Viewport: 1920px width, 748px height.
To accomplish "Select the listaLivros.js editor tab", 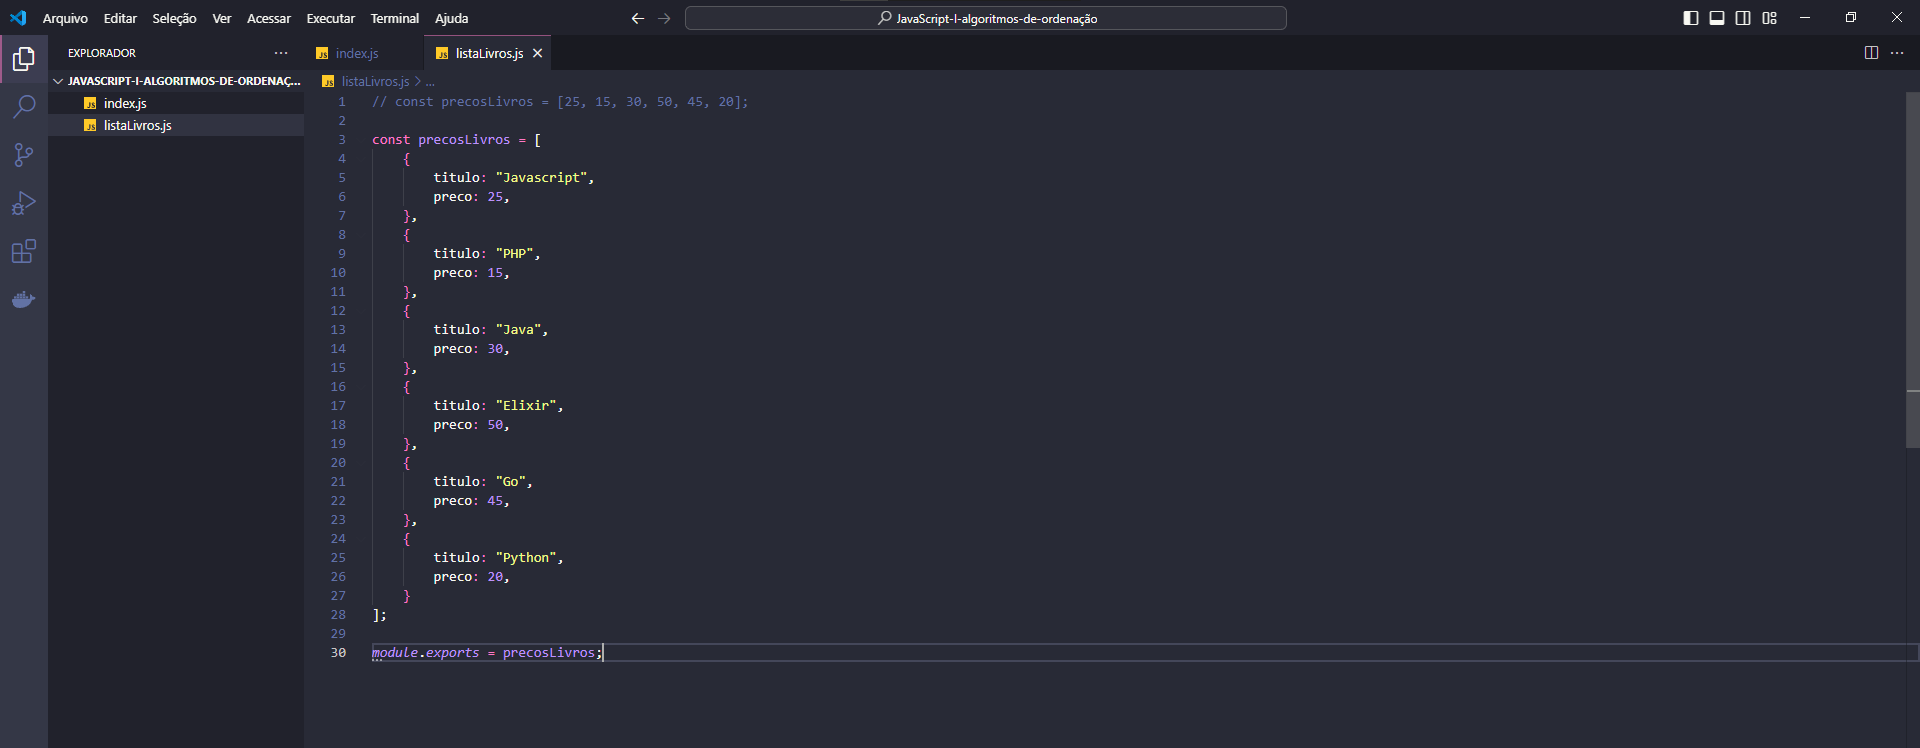I will tap(487, 53).
